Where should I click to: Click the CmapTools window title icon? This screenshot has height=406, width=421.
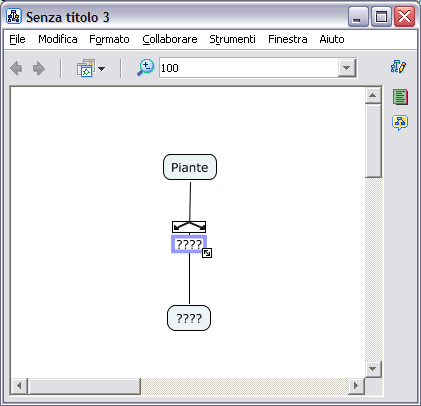(x=14, y=16)
